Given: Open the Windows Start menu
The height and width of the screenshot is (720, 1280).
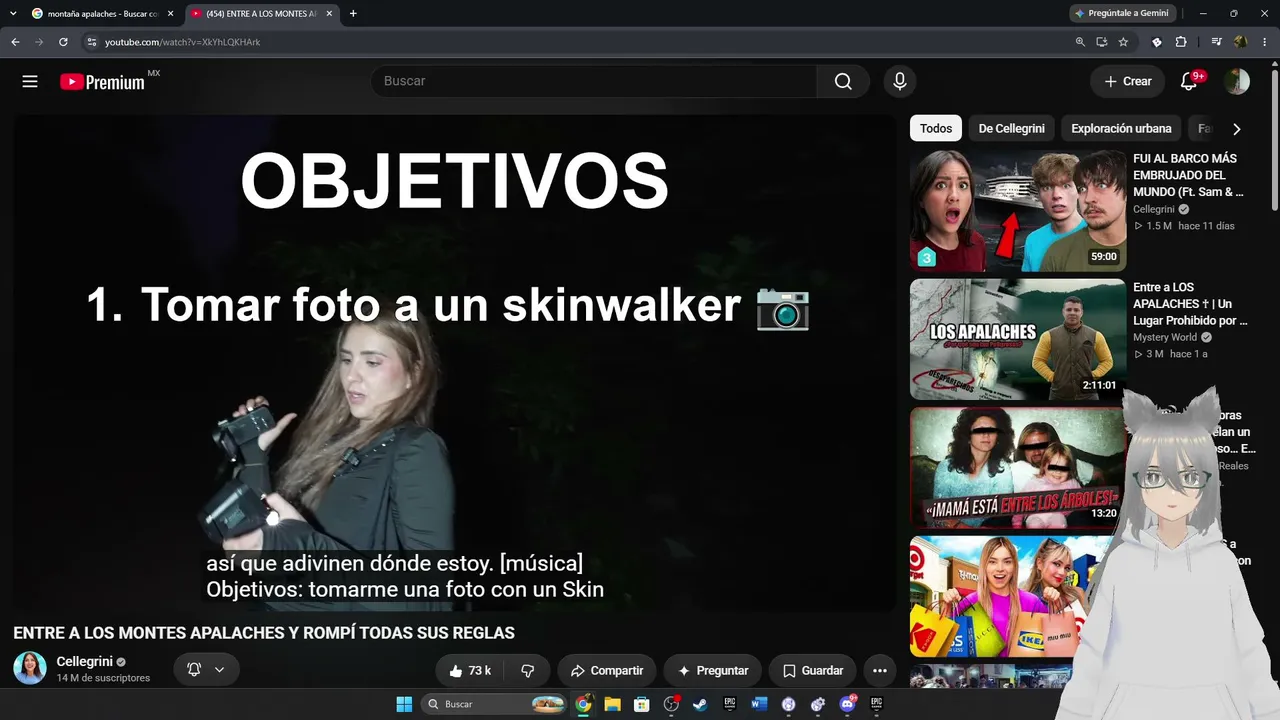Looking at the screenshot, I should (404, 704).
